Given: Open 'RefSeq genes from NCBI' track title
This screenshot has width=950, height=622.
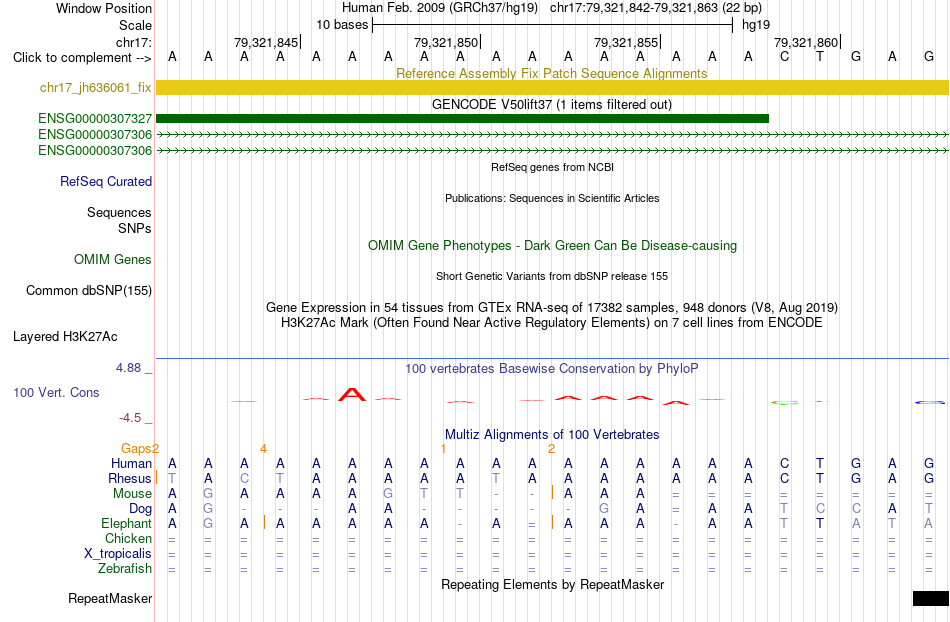Looking at the screenshot, I should pos(552,167).
